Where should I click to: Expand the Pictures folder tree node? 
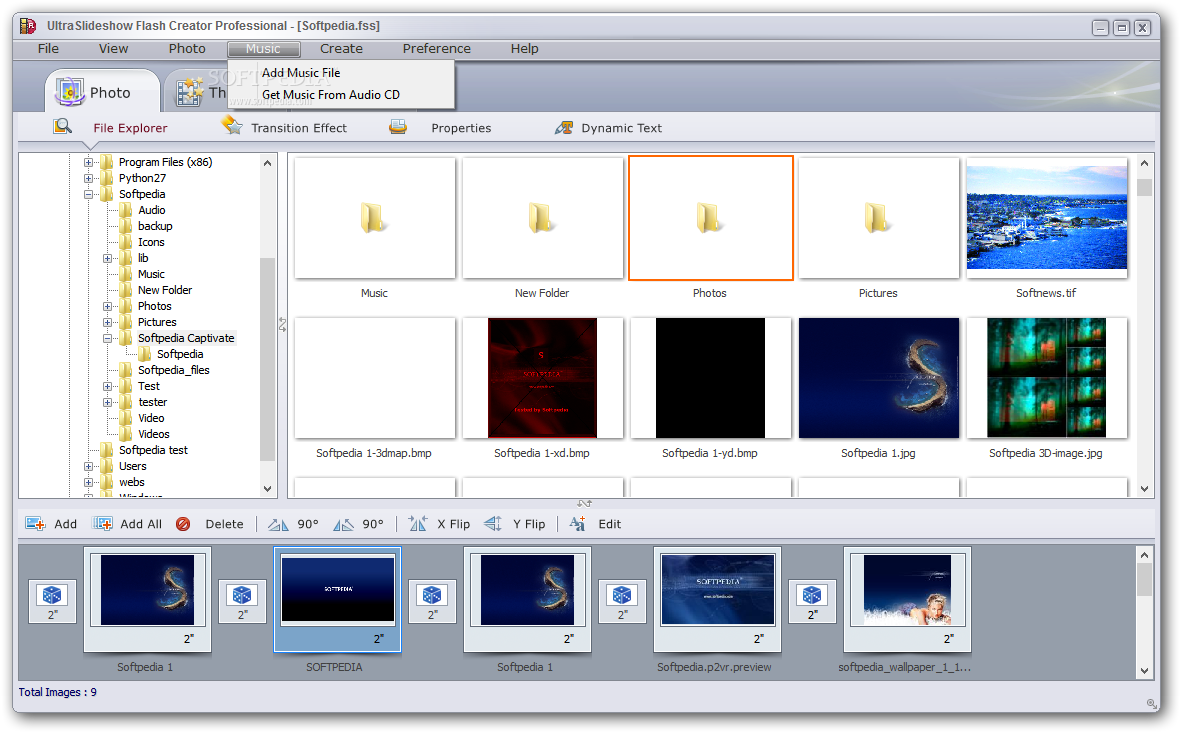tap(108, 322)
